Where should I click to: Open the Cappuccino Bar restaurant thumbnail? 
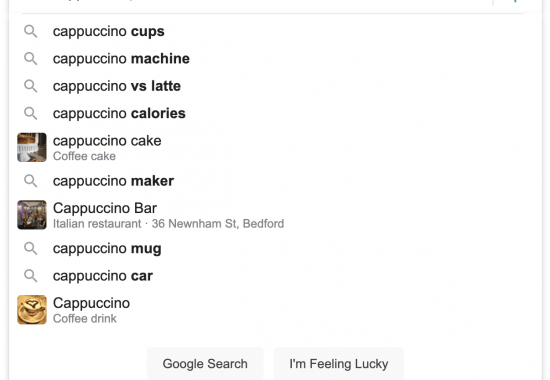[x=32, y=215]
